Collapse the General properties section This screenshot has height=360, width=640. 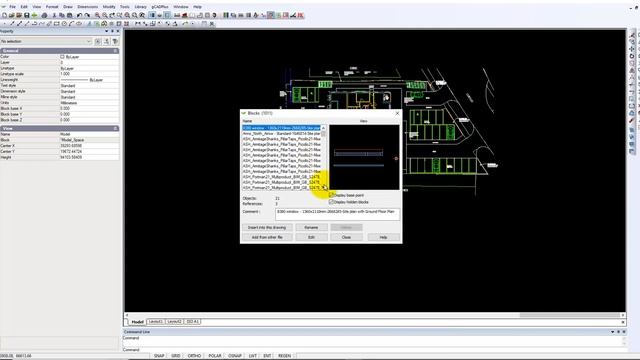coord(116,51)
